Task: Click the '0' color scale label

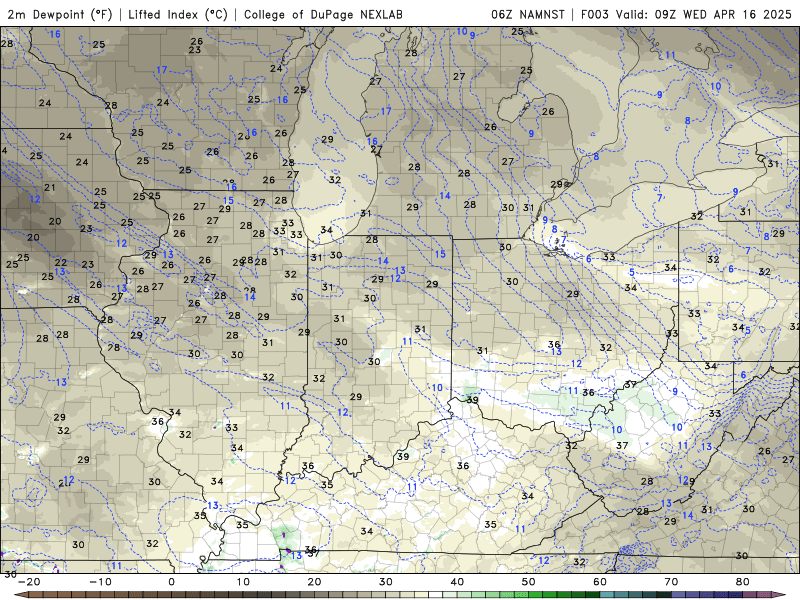Action: [x=171, y=582]
